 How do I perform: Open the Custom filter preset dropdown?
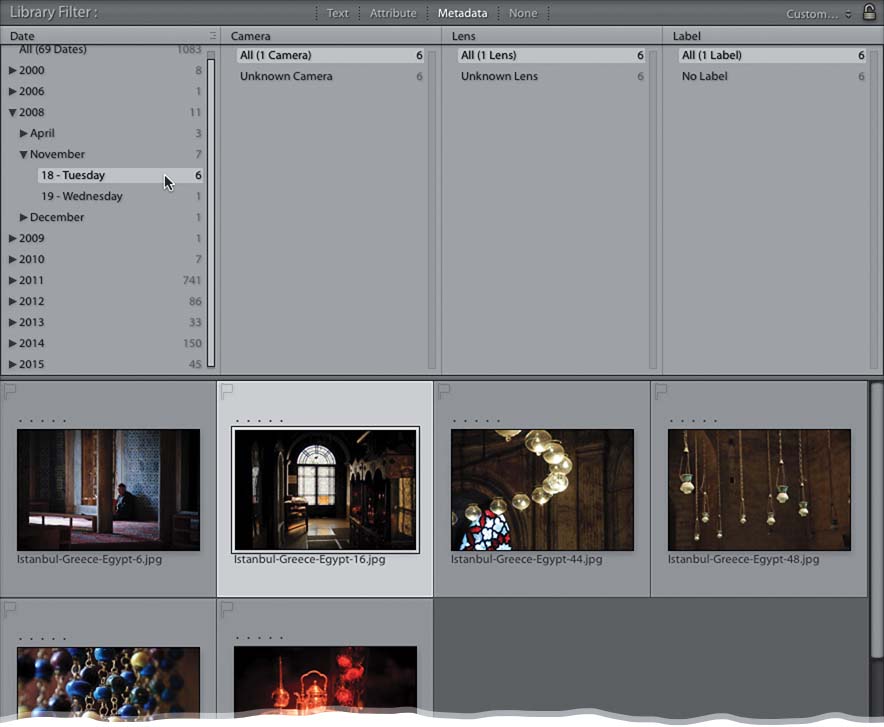point(818,14)
